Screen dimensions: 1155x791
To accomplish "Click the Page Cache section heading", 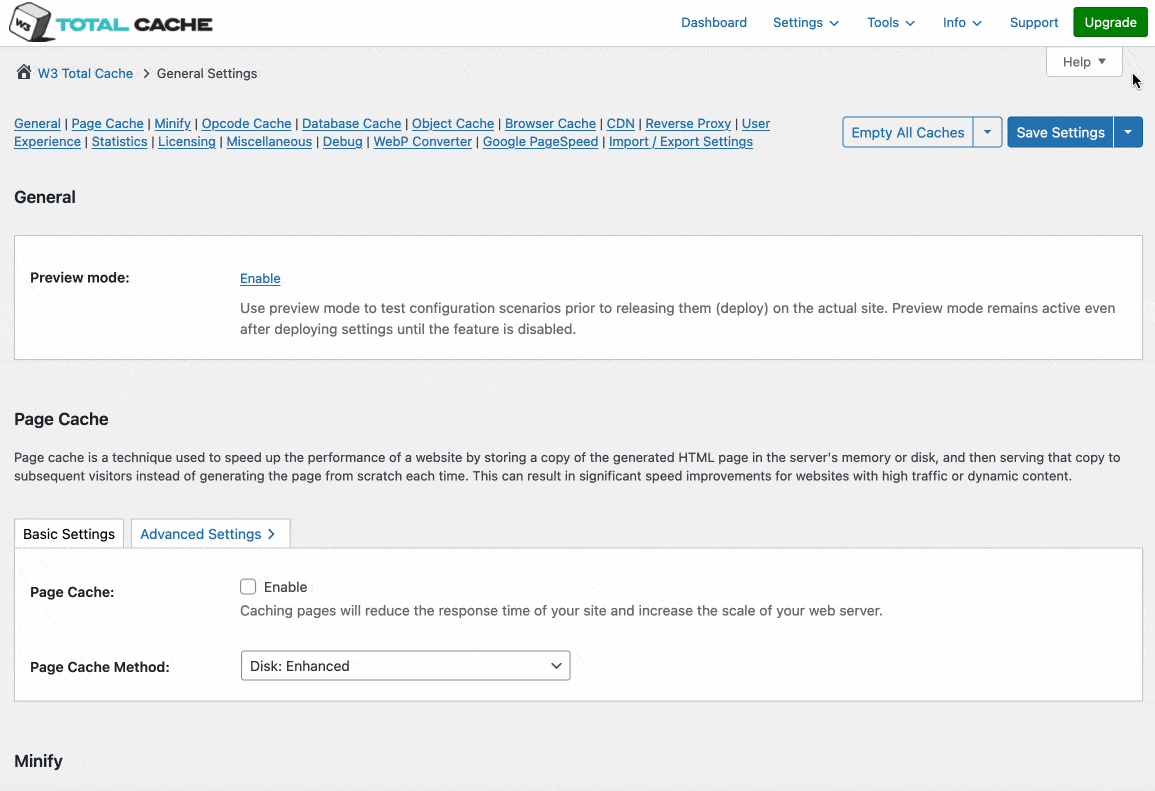I will tap(61, 419).
